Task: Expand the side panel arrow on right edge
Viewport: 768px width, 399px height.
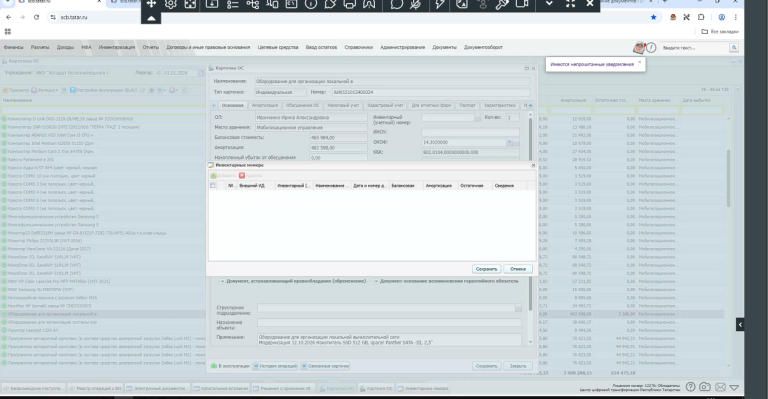Action: tap(740, 324)
